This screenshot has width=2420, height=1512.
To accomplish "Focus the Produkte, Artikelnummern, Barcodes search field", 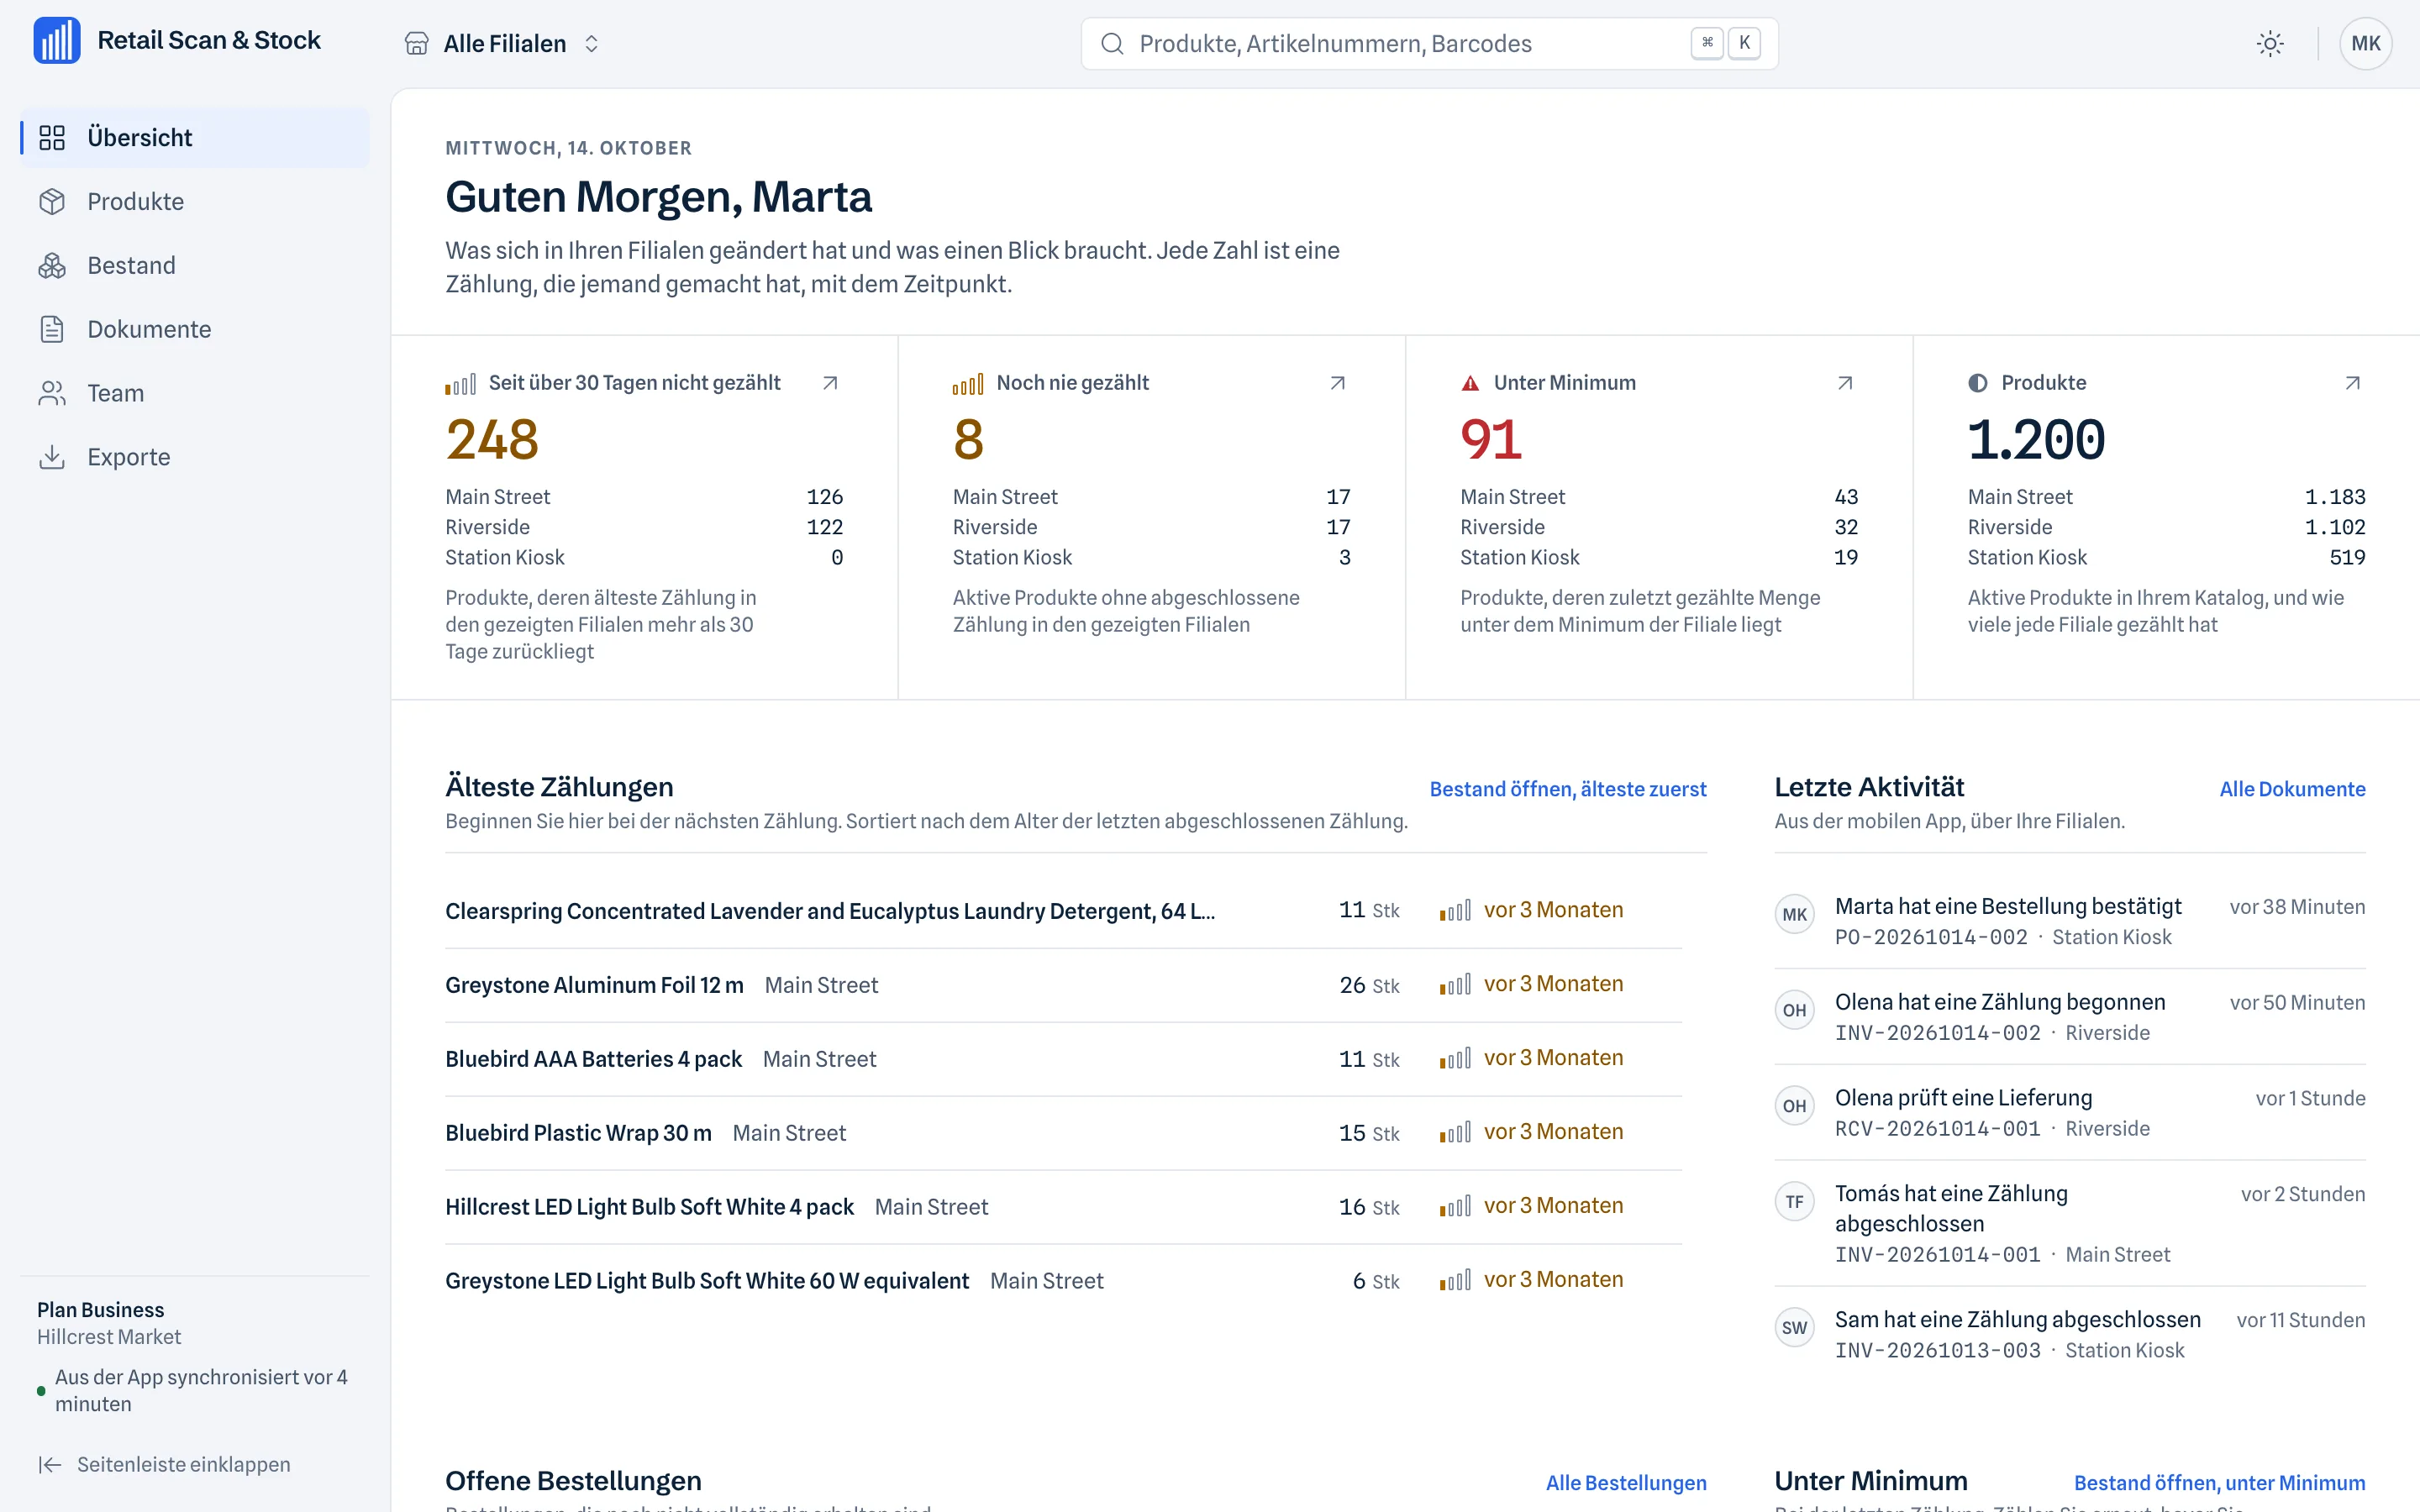I will click(x=1429, y=44).
